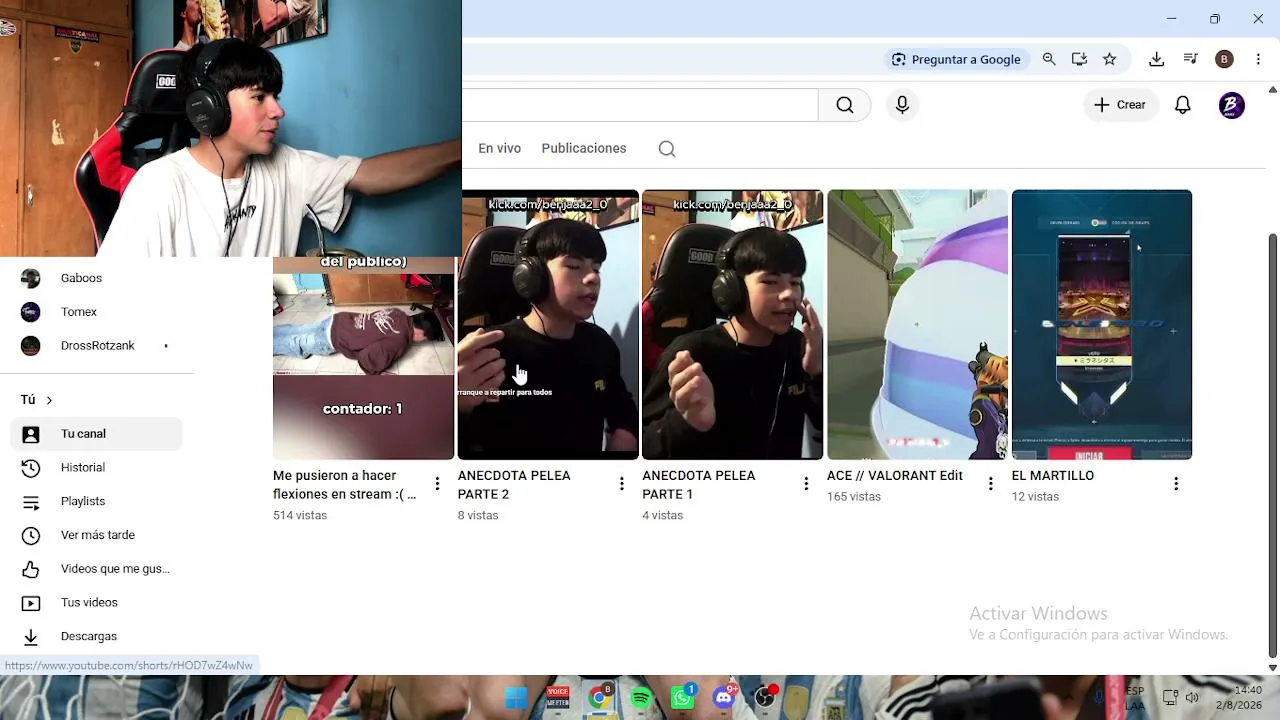Click the Descargas download arrow icon

(x=31, y=637)
